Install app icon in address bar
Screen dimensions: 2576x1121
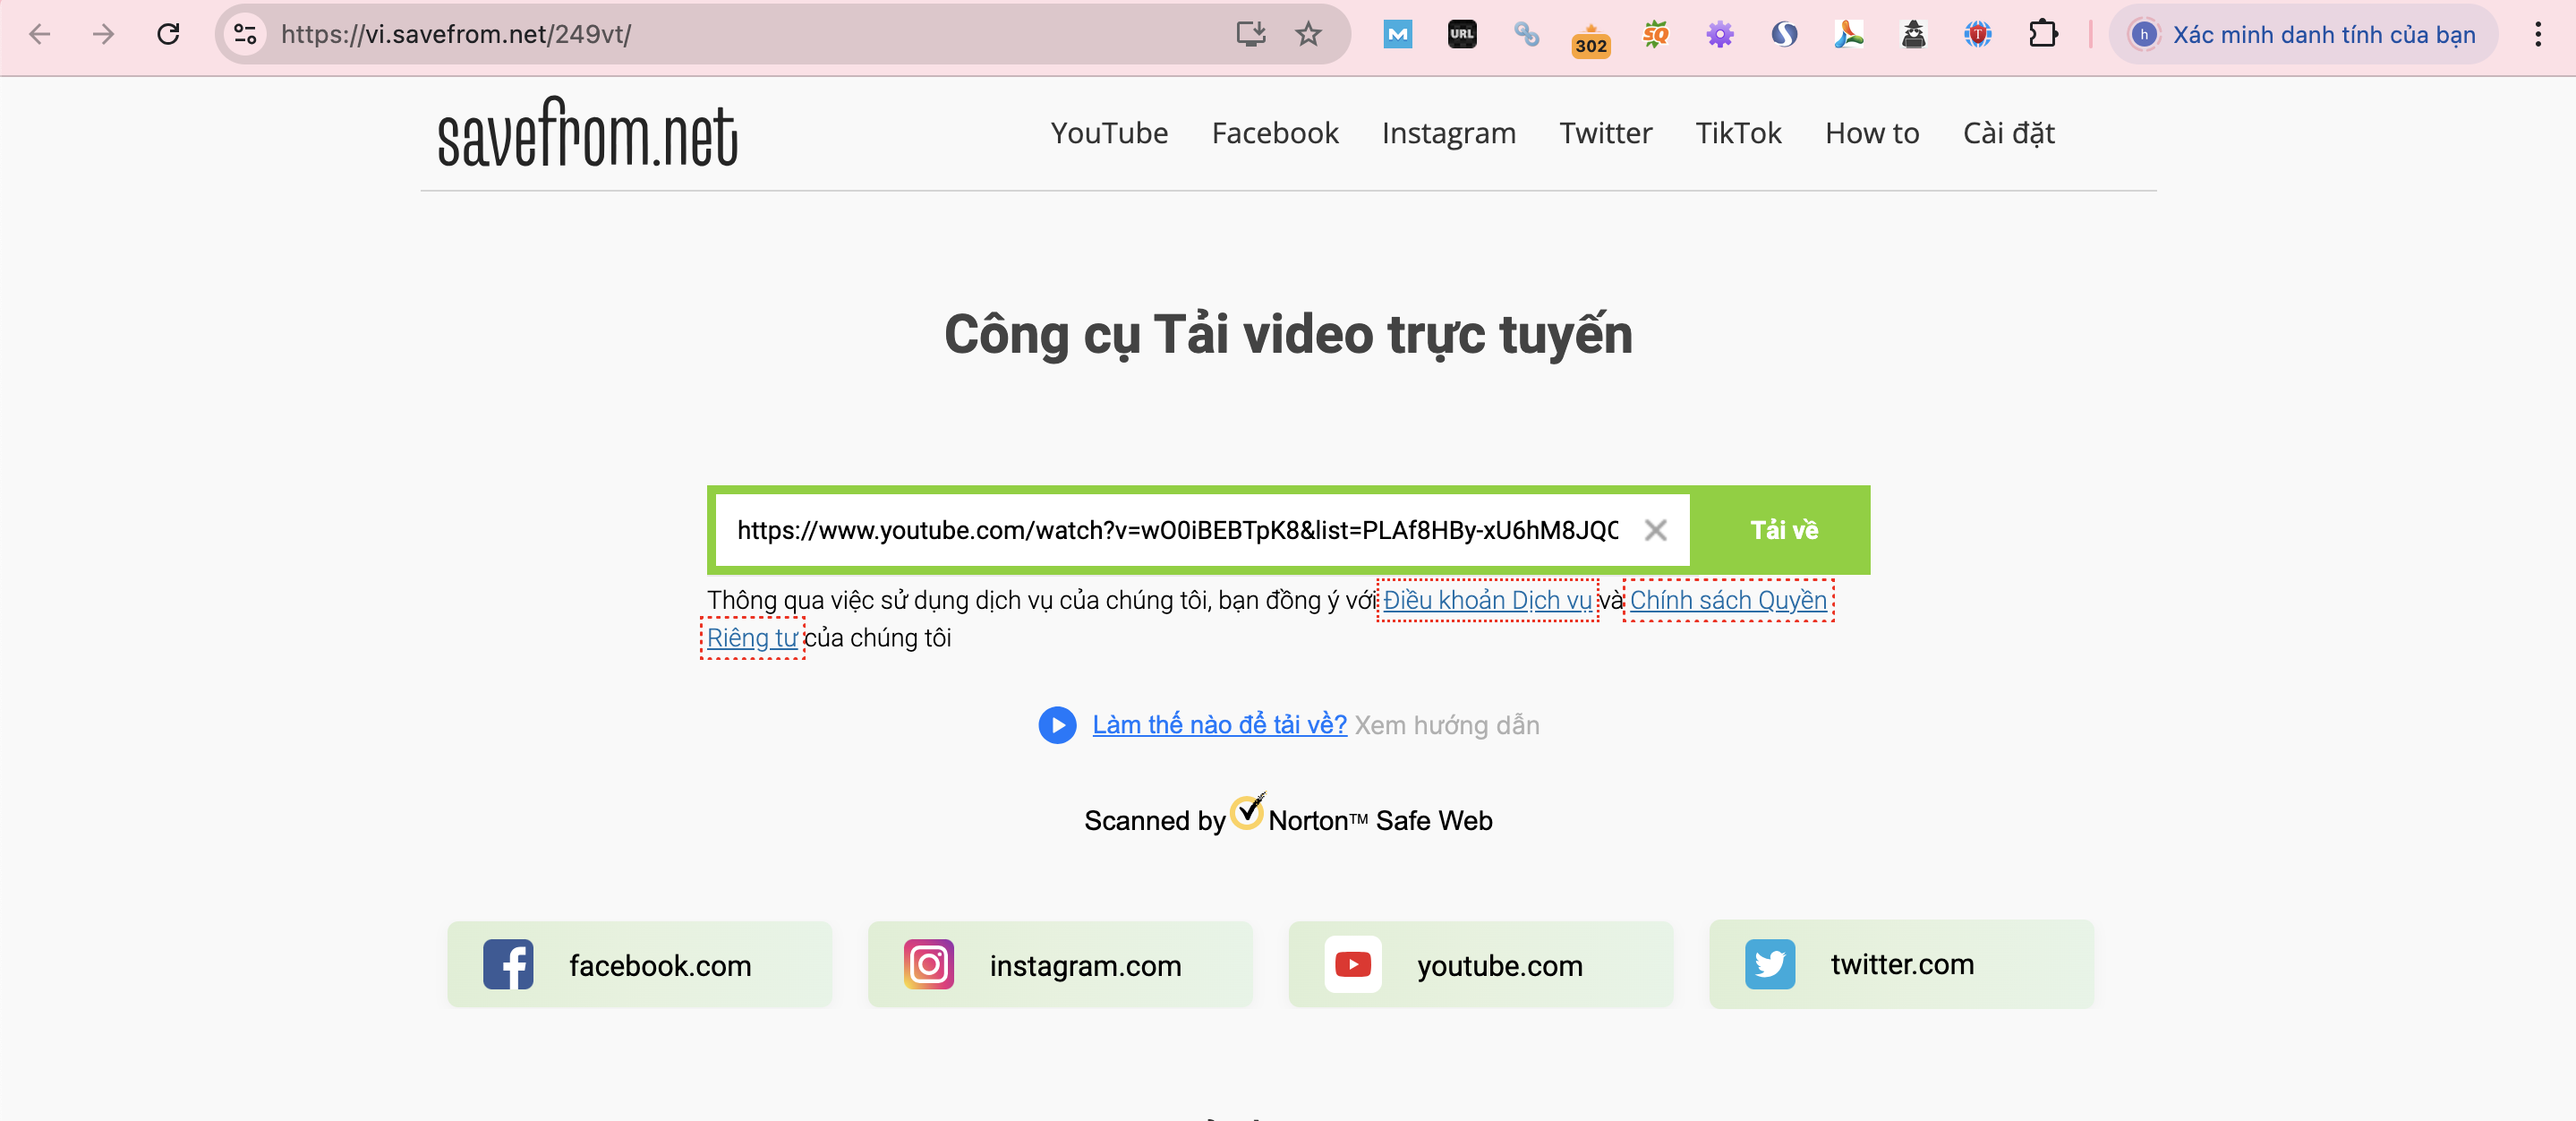1250,35
